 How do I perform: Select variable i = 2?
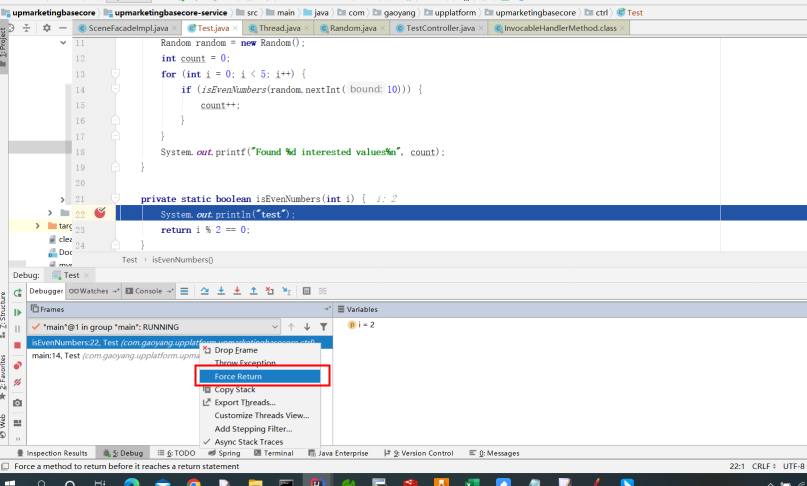[x=362, y=325]
